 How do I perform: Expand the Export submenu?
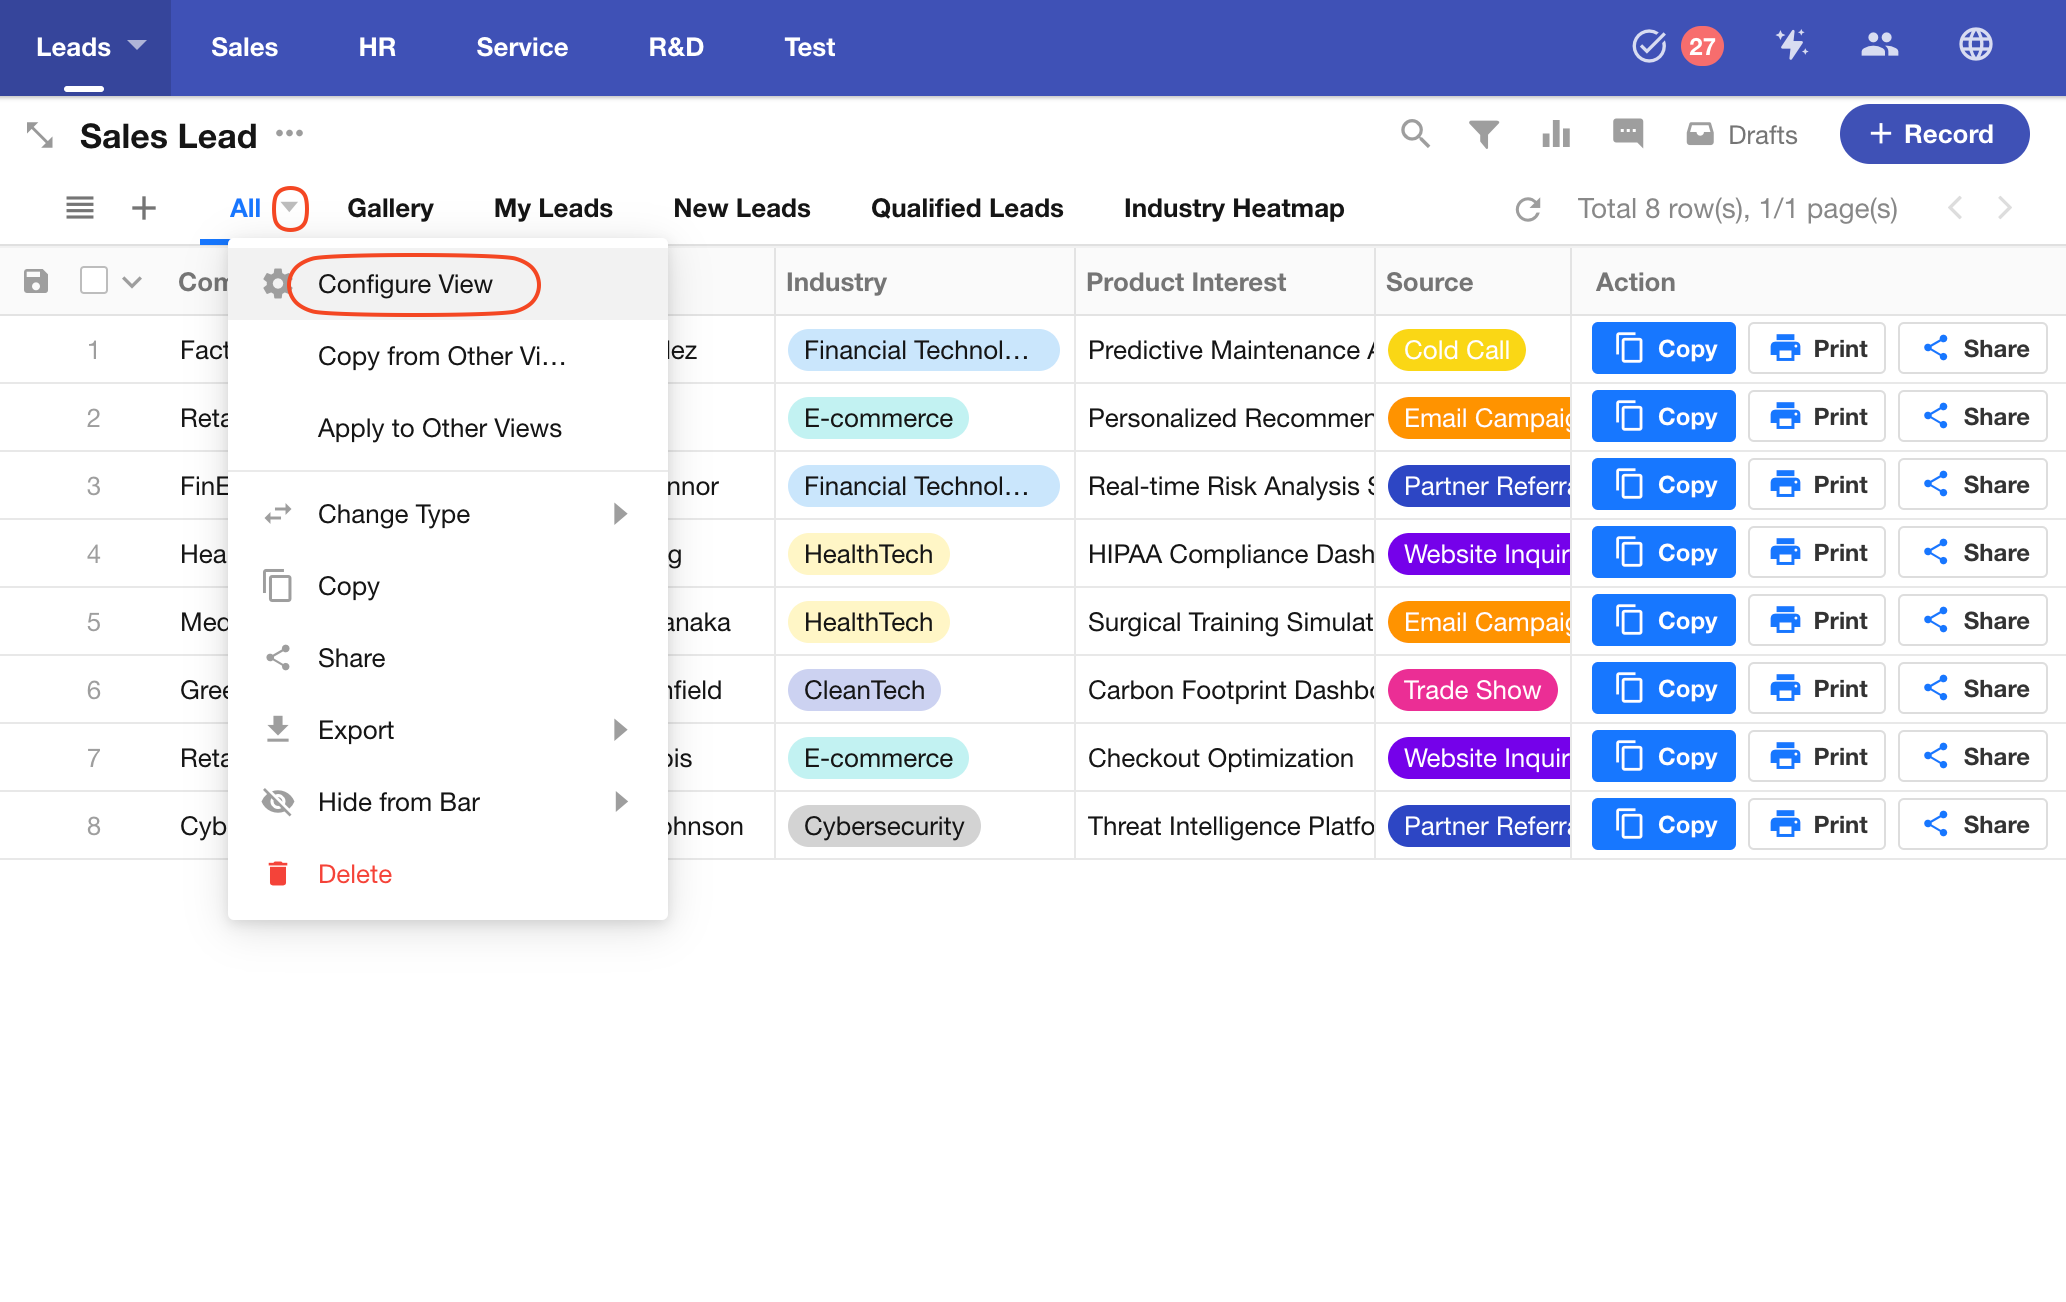point(619,730)
